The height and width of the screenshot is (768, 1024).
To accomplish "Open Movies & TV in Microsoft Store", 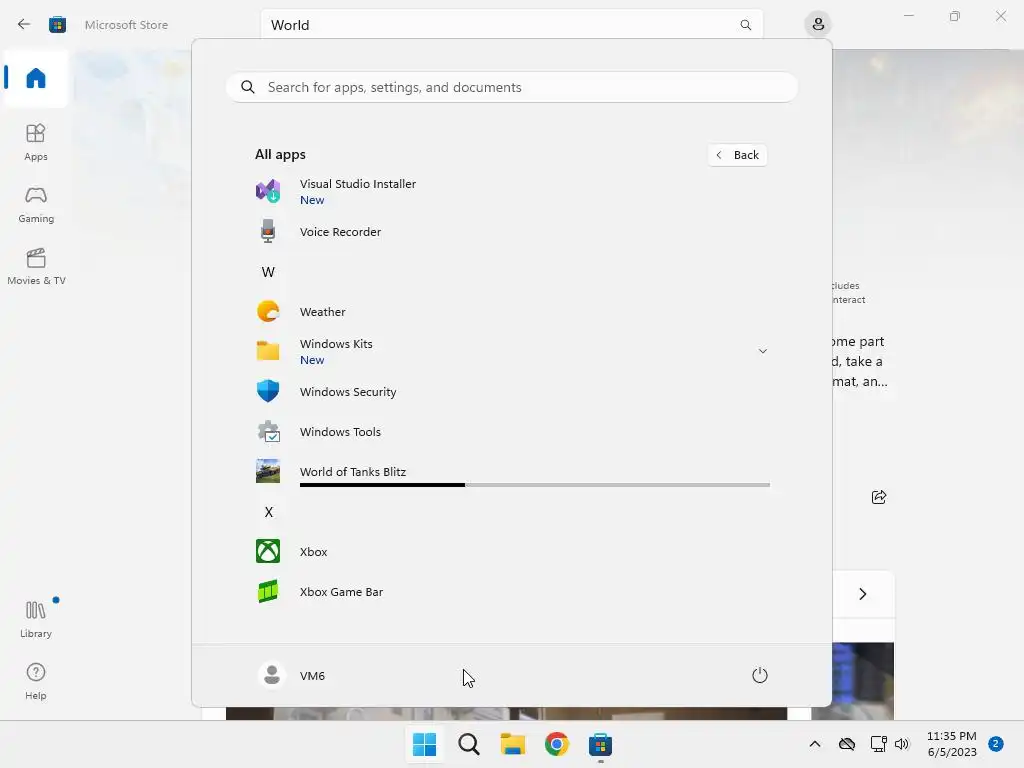I will (36, 266).
